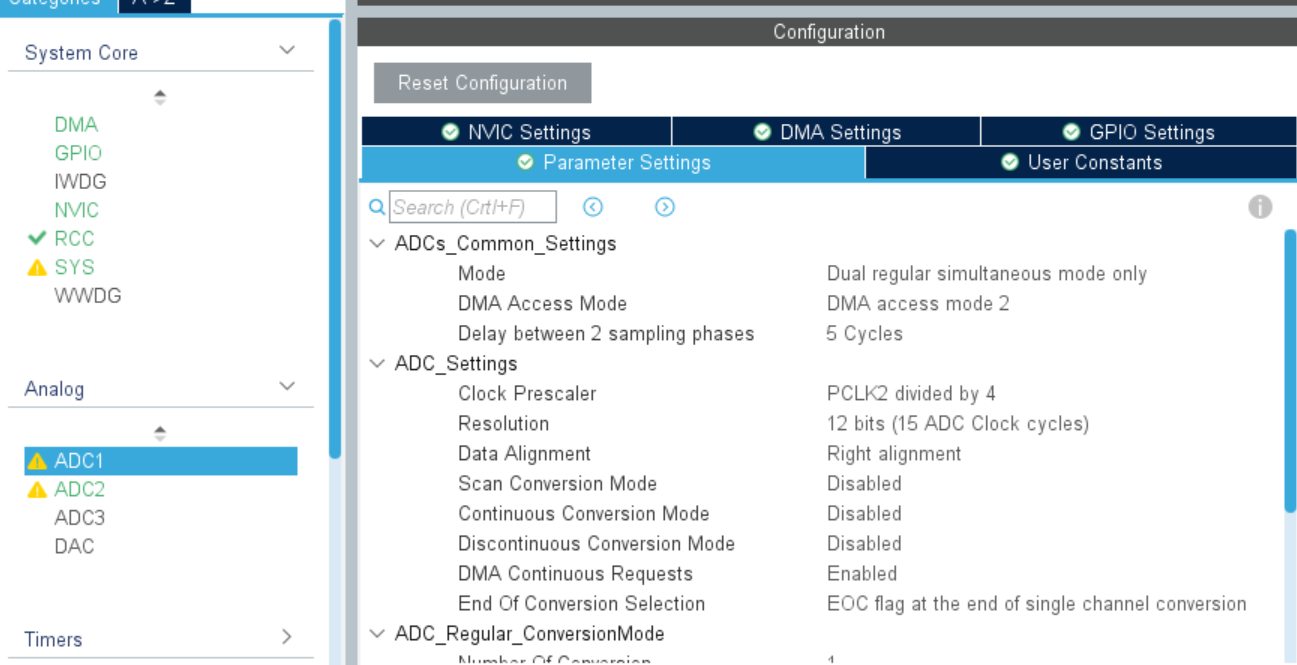Image resolution: width=1297 pixels, height=665 pixels.
Task: Collapse the ADC_Settings group
Action: click(x=377, y=363)
